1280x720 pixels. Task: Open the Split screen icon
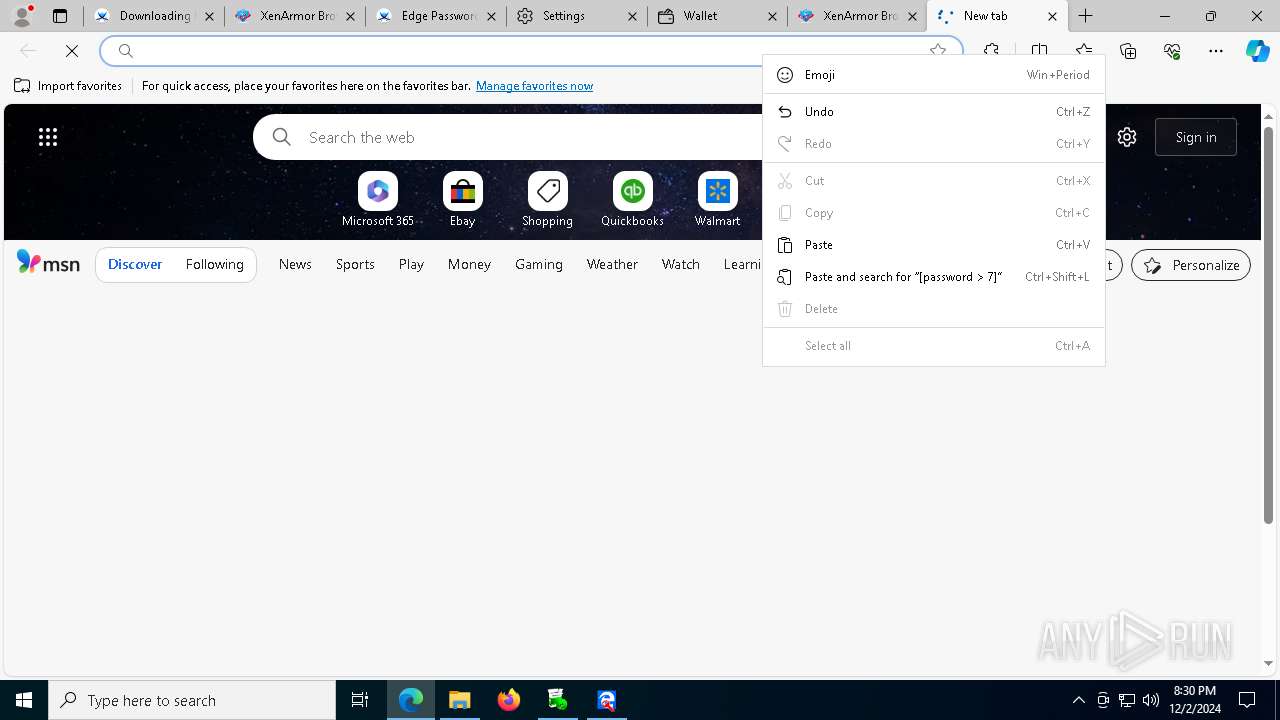[x=1039, y=51]
